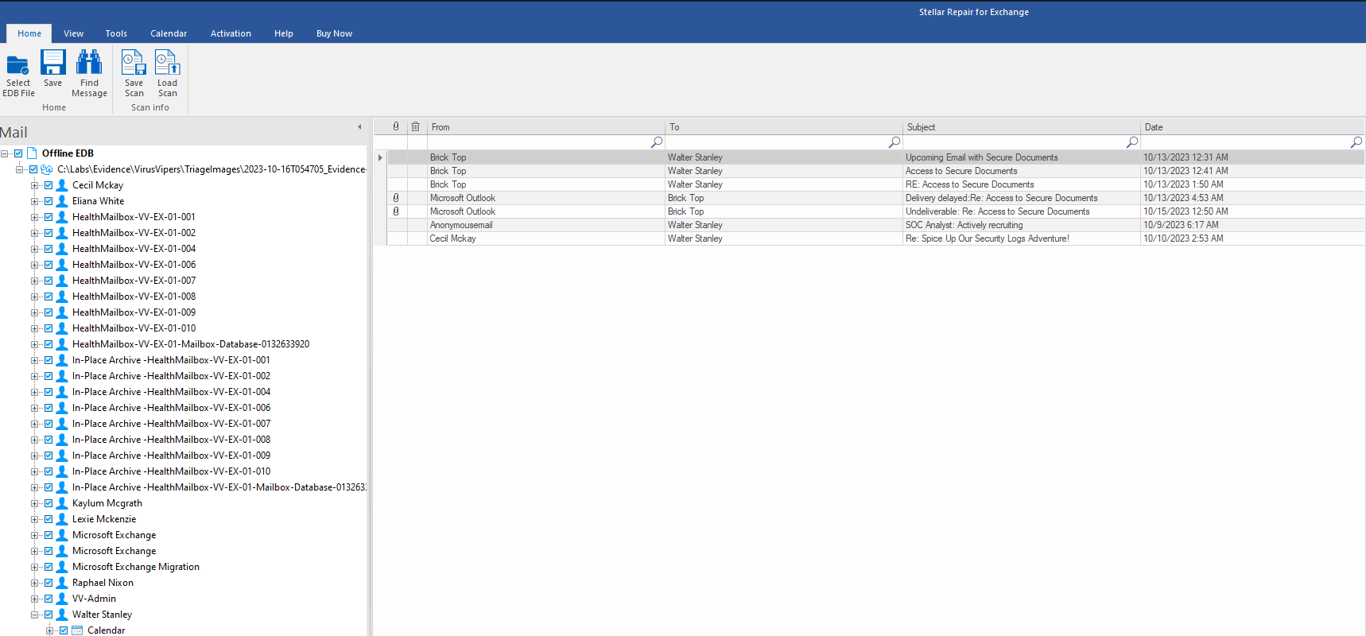Open the Calendar ribbon tab

(168, 33)
